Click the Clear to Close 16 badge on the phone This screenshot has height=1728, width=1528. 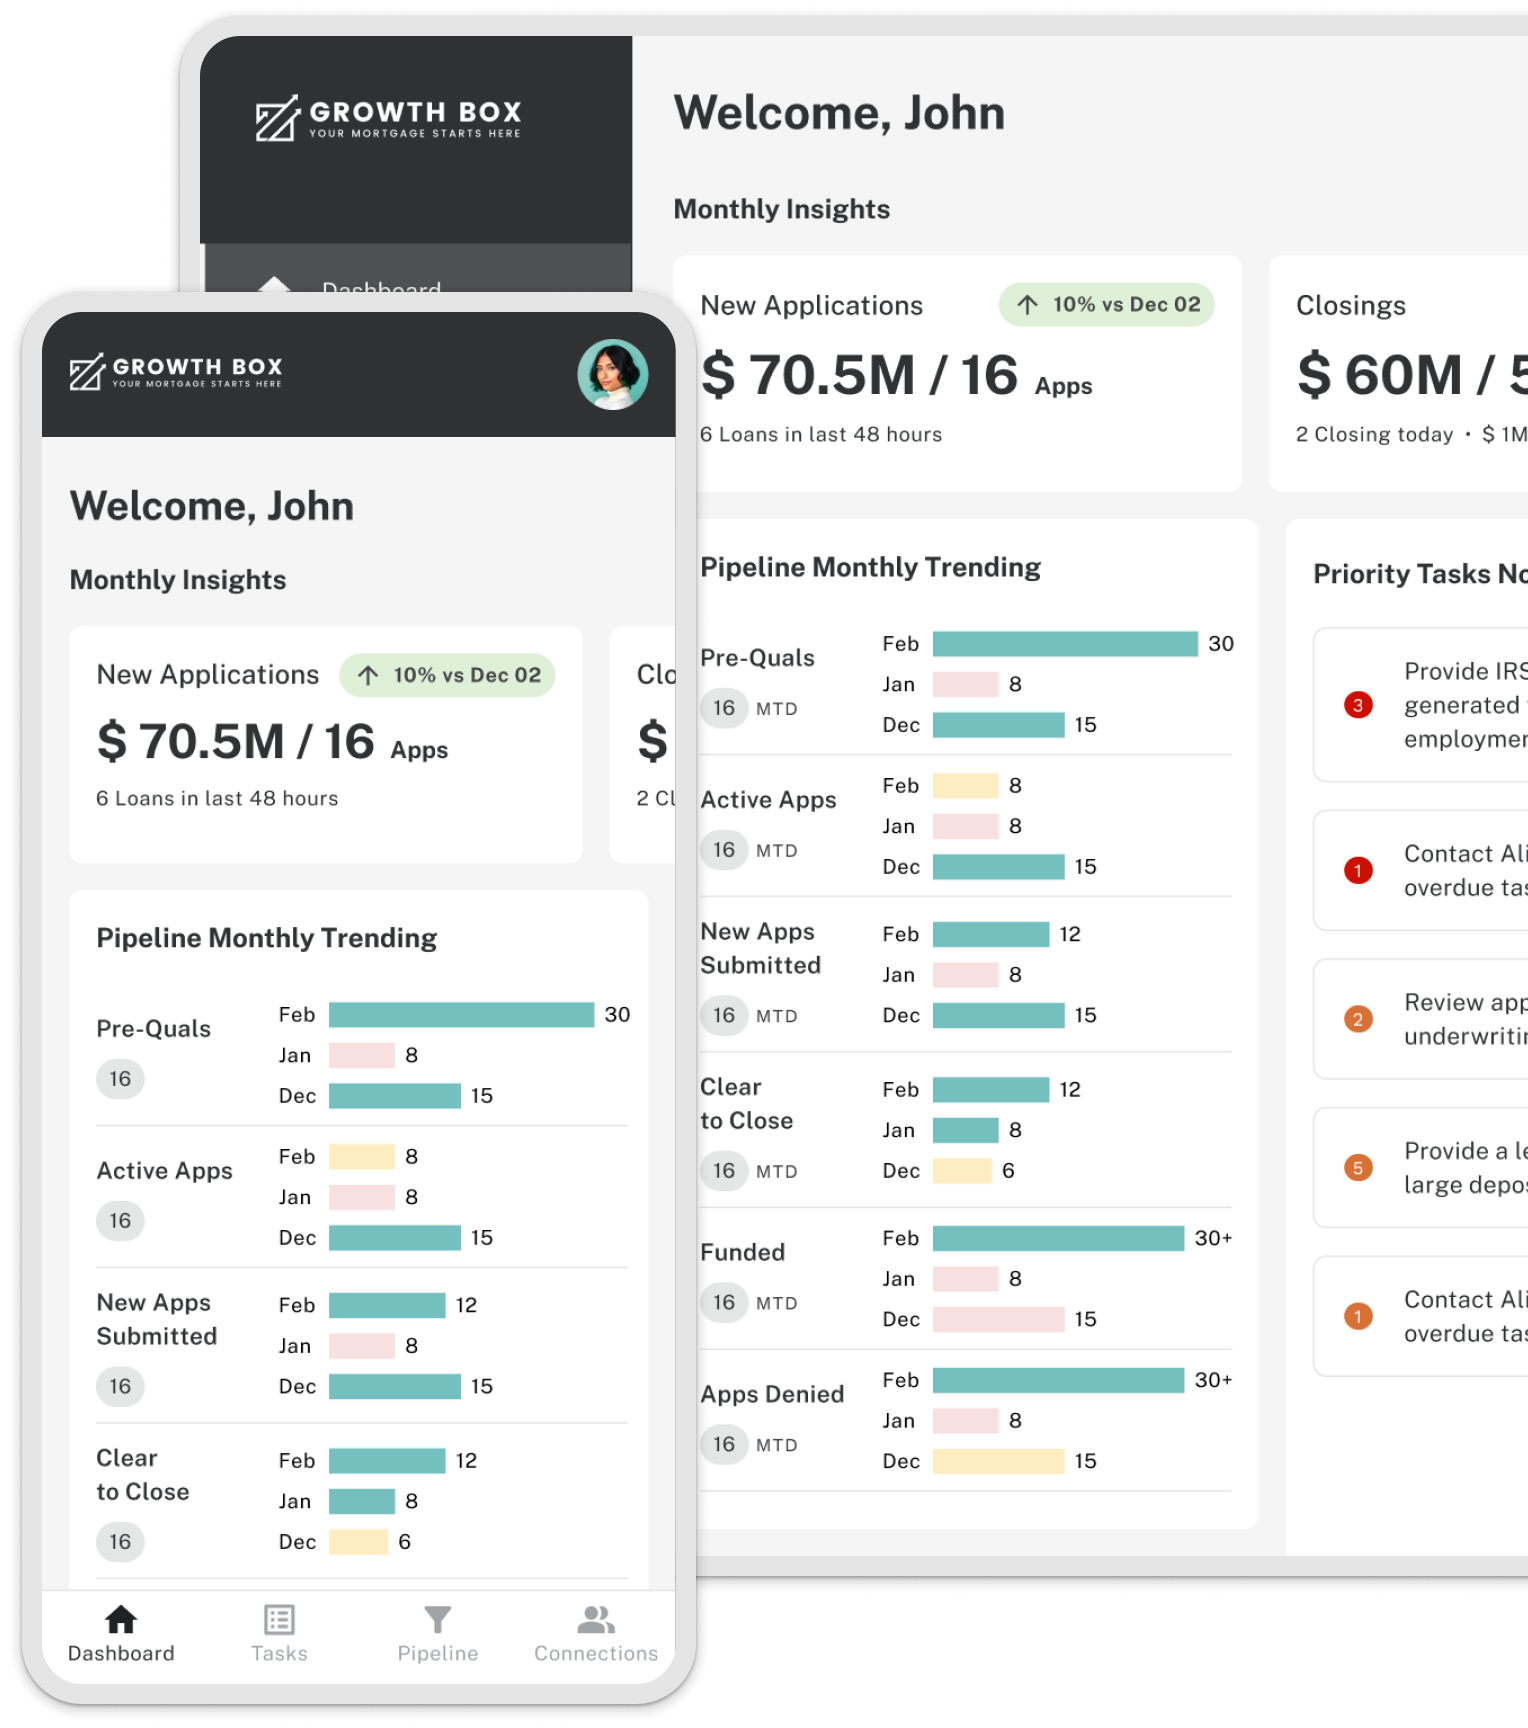click(x=120, y=1542)
